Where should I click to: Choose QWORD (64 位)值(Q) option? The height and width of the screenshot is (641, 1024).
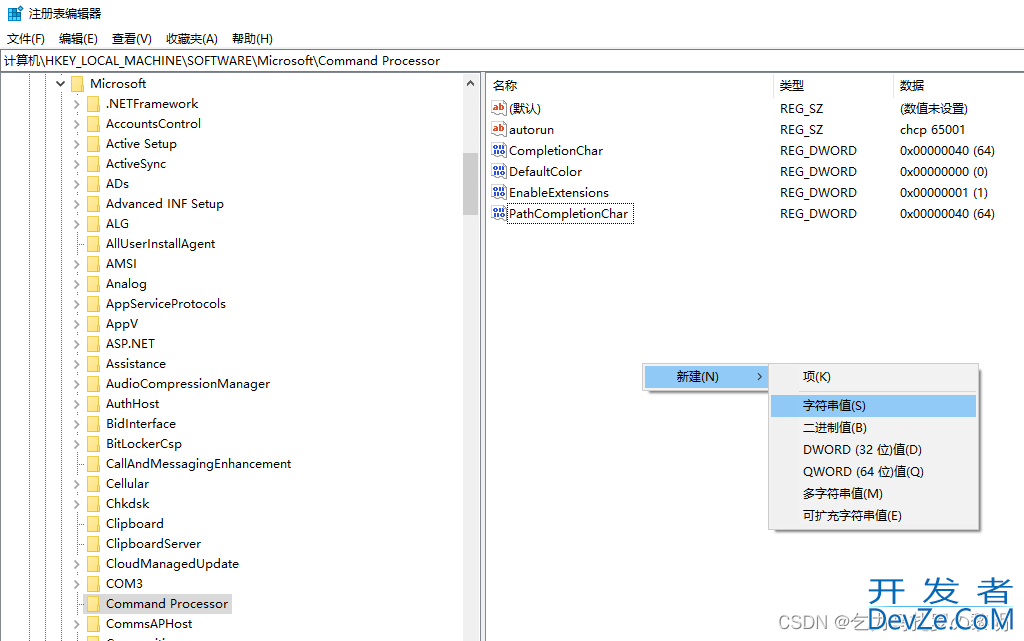click(x=873, y=471)
